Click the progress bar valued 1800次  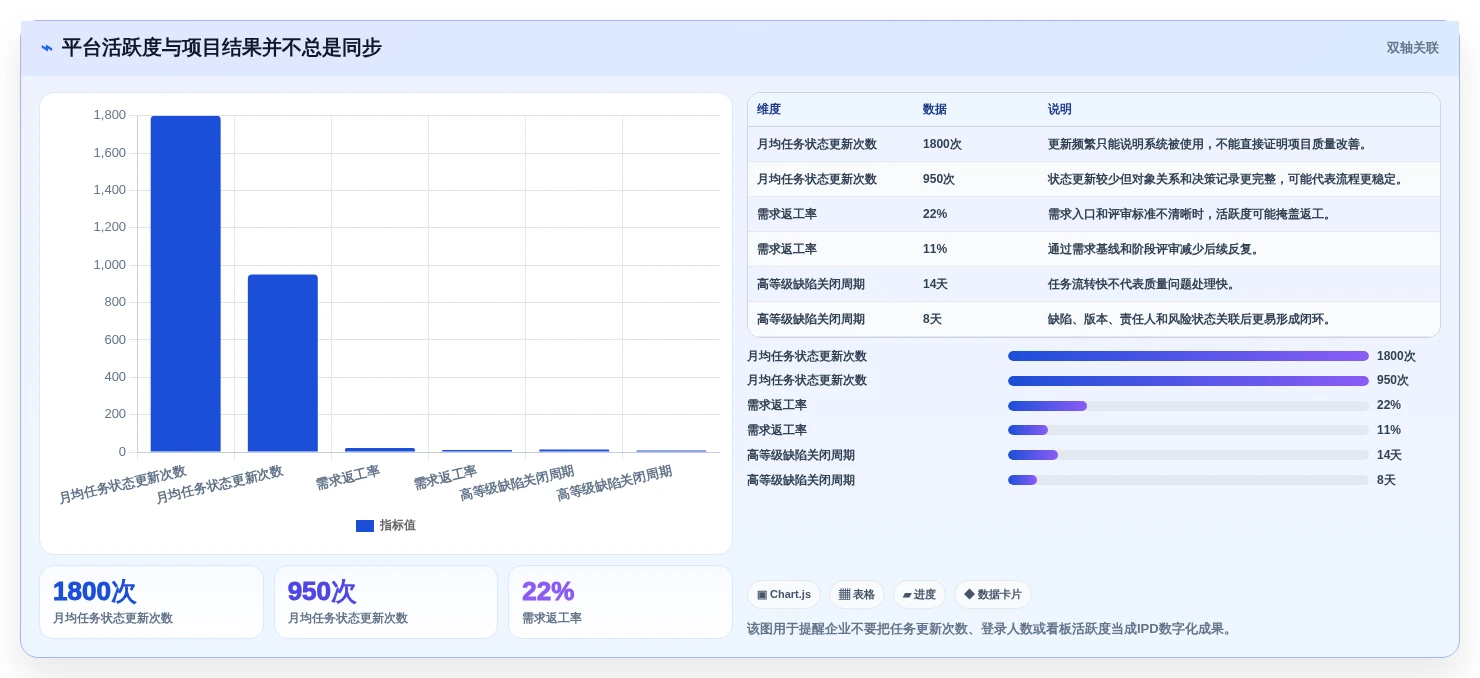pyautogui.click(x=1188, y=356)
